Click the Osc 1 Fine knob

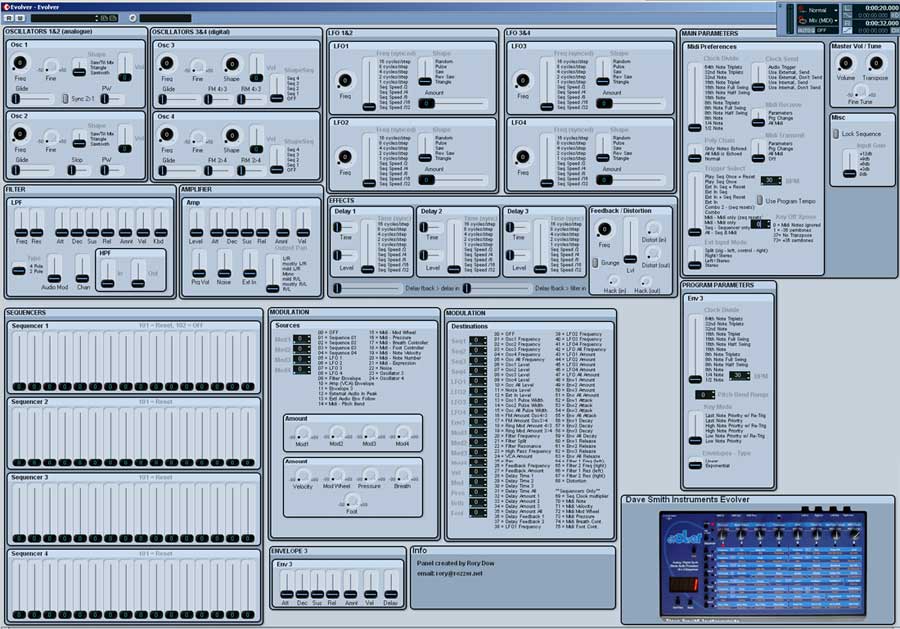pyautogui.click(x=51, y=67)
